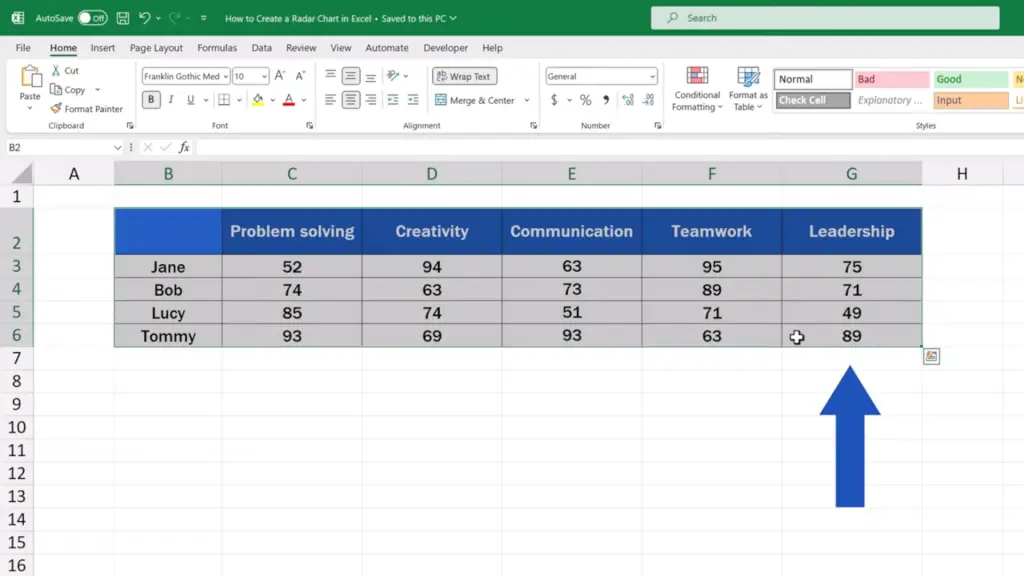
Task: Apply the Input cell style
Action: (x=970, y=100)
